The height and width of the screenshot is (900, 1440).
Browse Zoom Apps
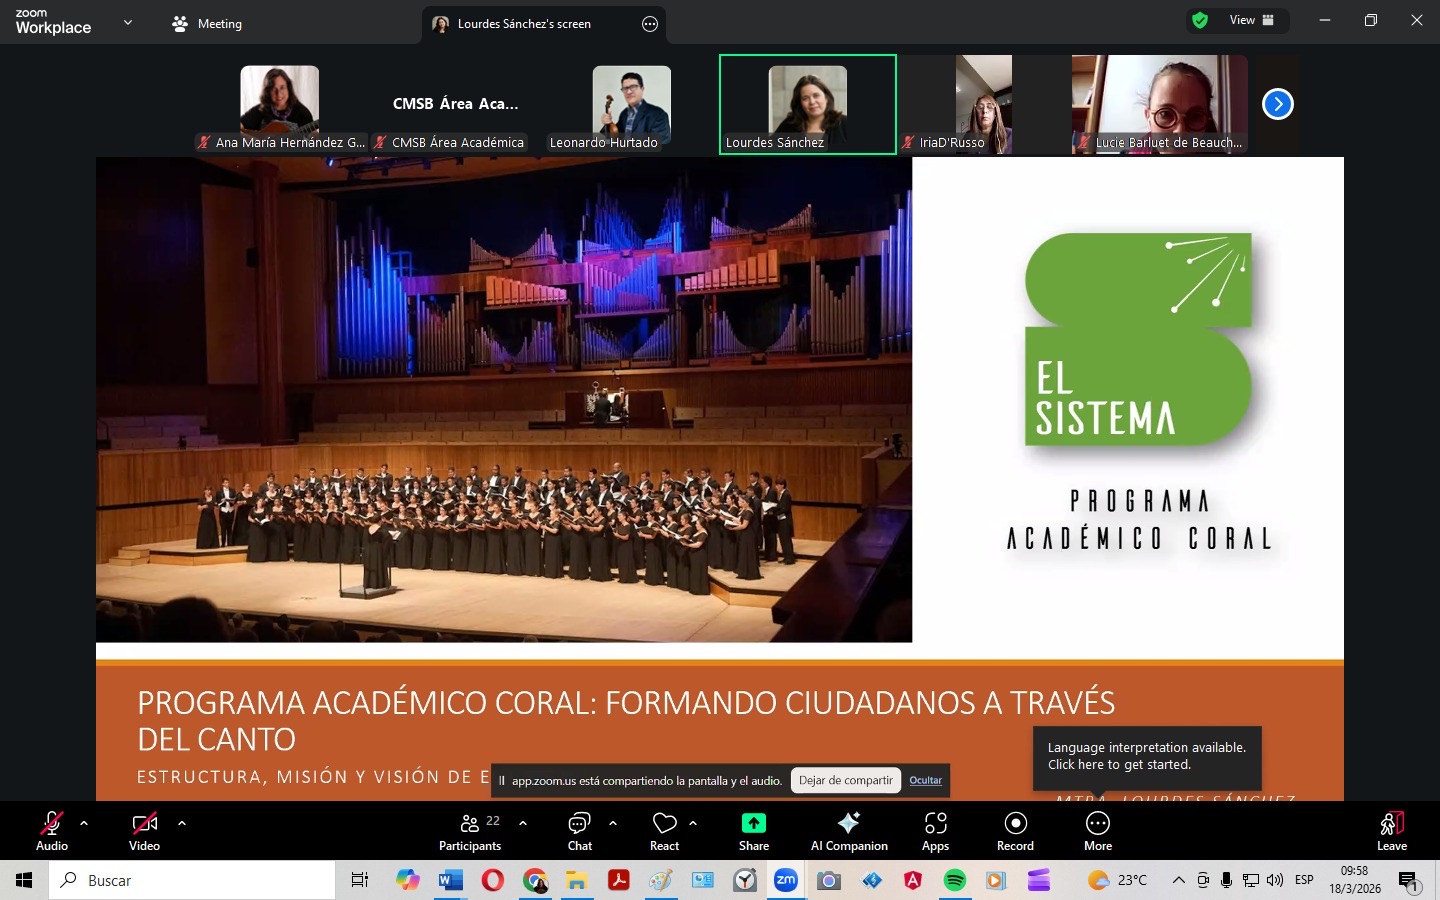(935, 831)
